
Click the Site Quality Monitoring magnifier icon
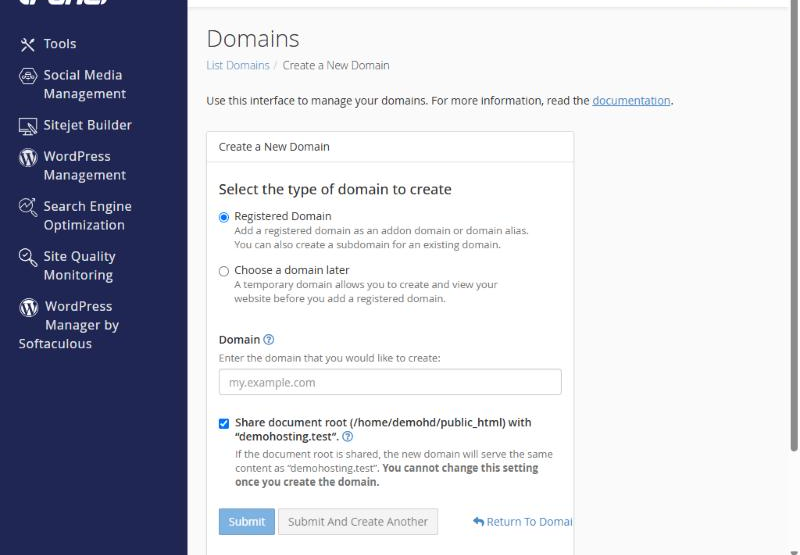point(28,257)
